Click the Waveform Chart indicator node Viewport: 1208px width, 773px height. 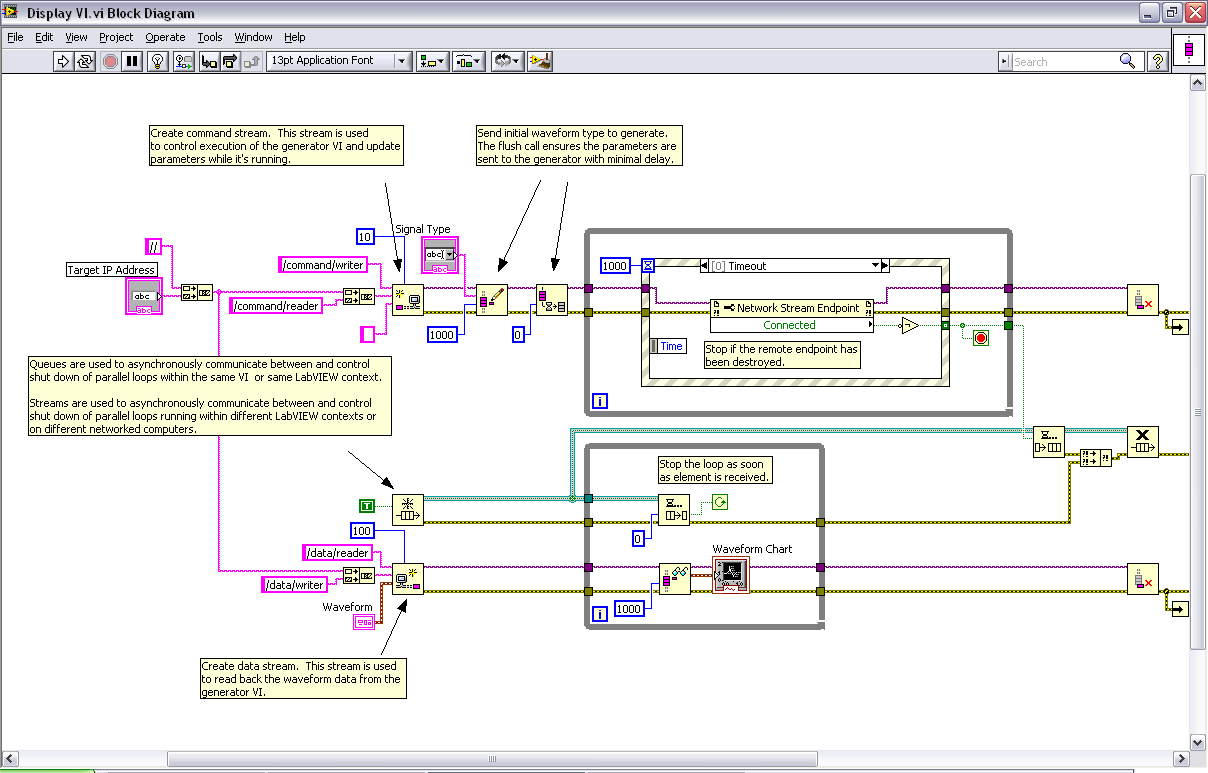pyautogui.click(x=730, y=575)
